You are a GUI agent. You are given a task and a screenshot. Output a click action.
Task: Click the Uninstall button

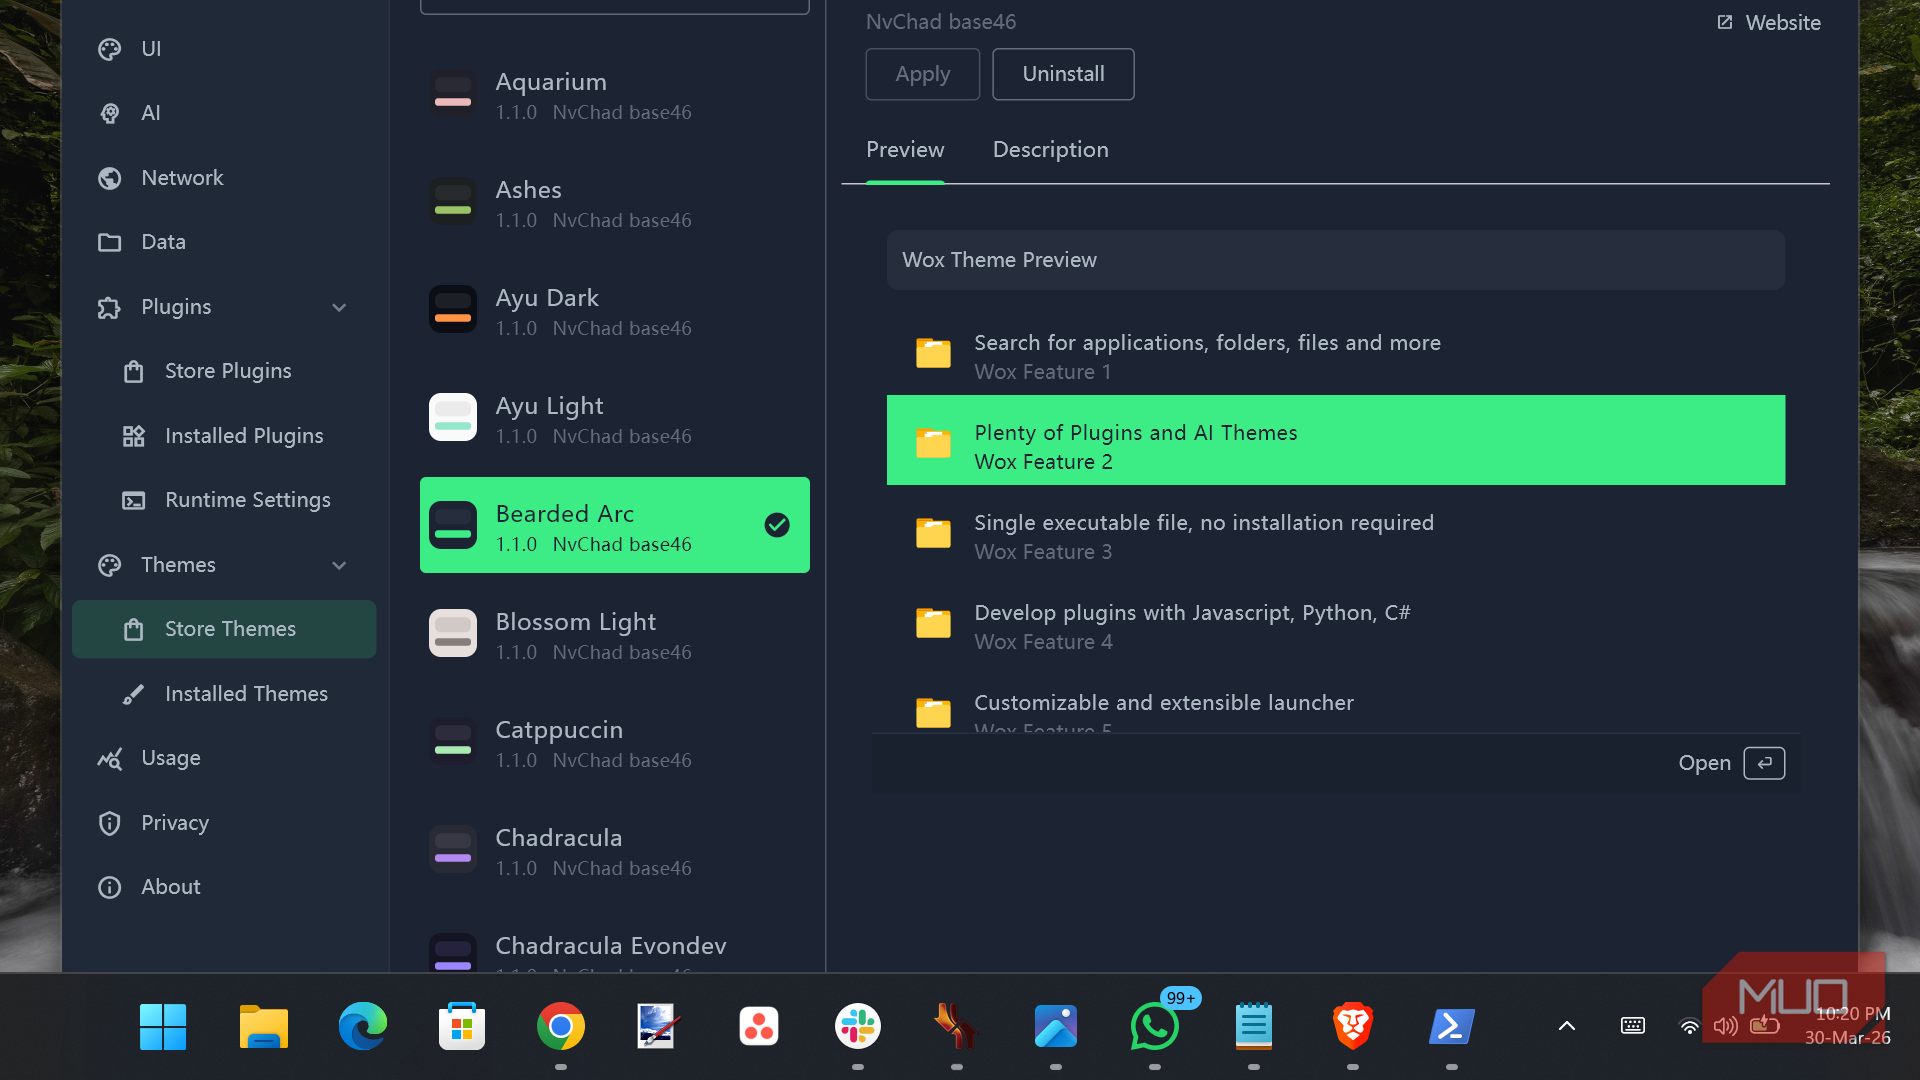[x=1063, y=74]
